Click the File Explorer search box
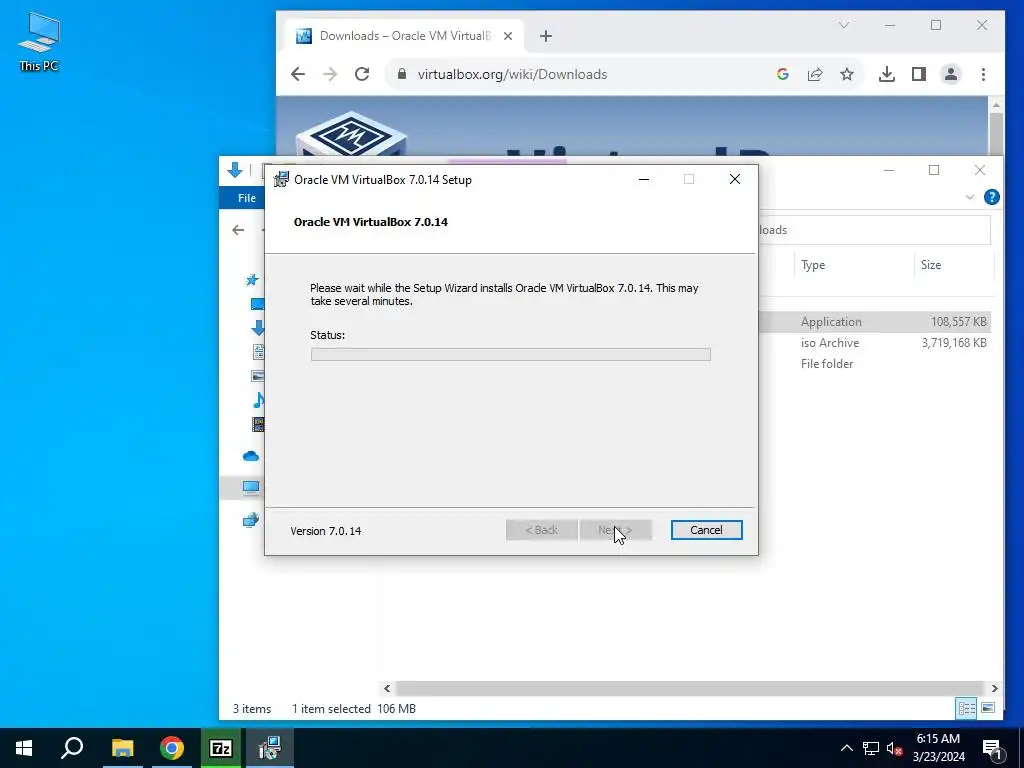 click(874, 230)
